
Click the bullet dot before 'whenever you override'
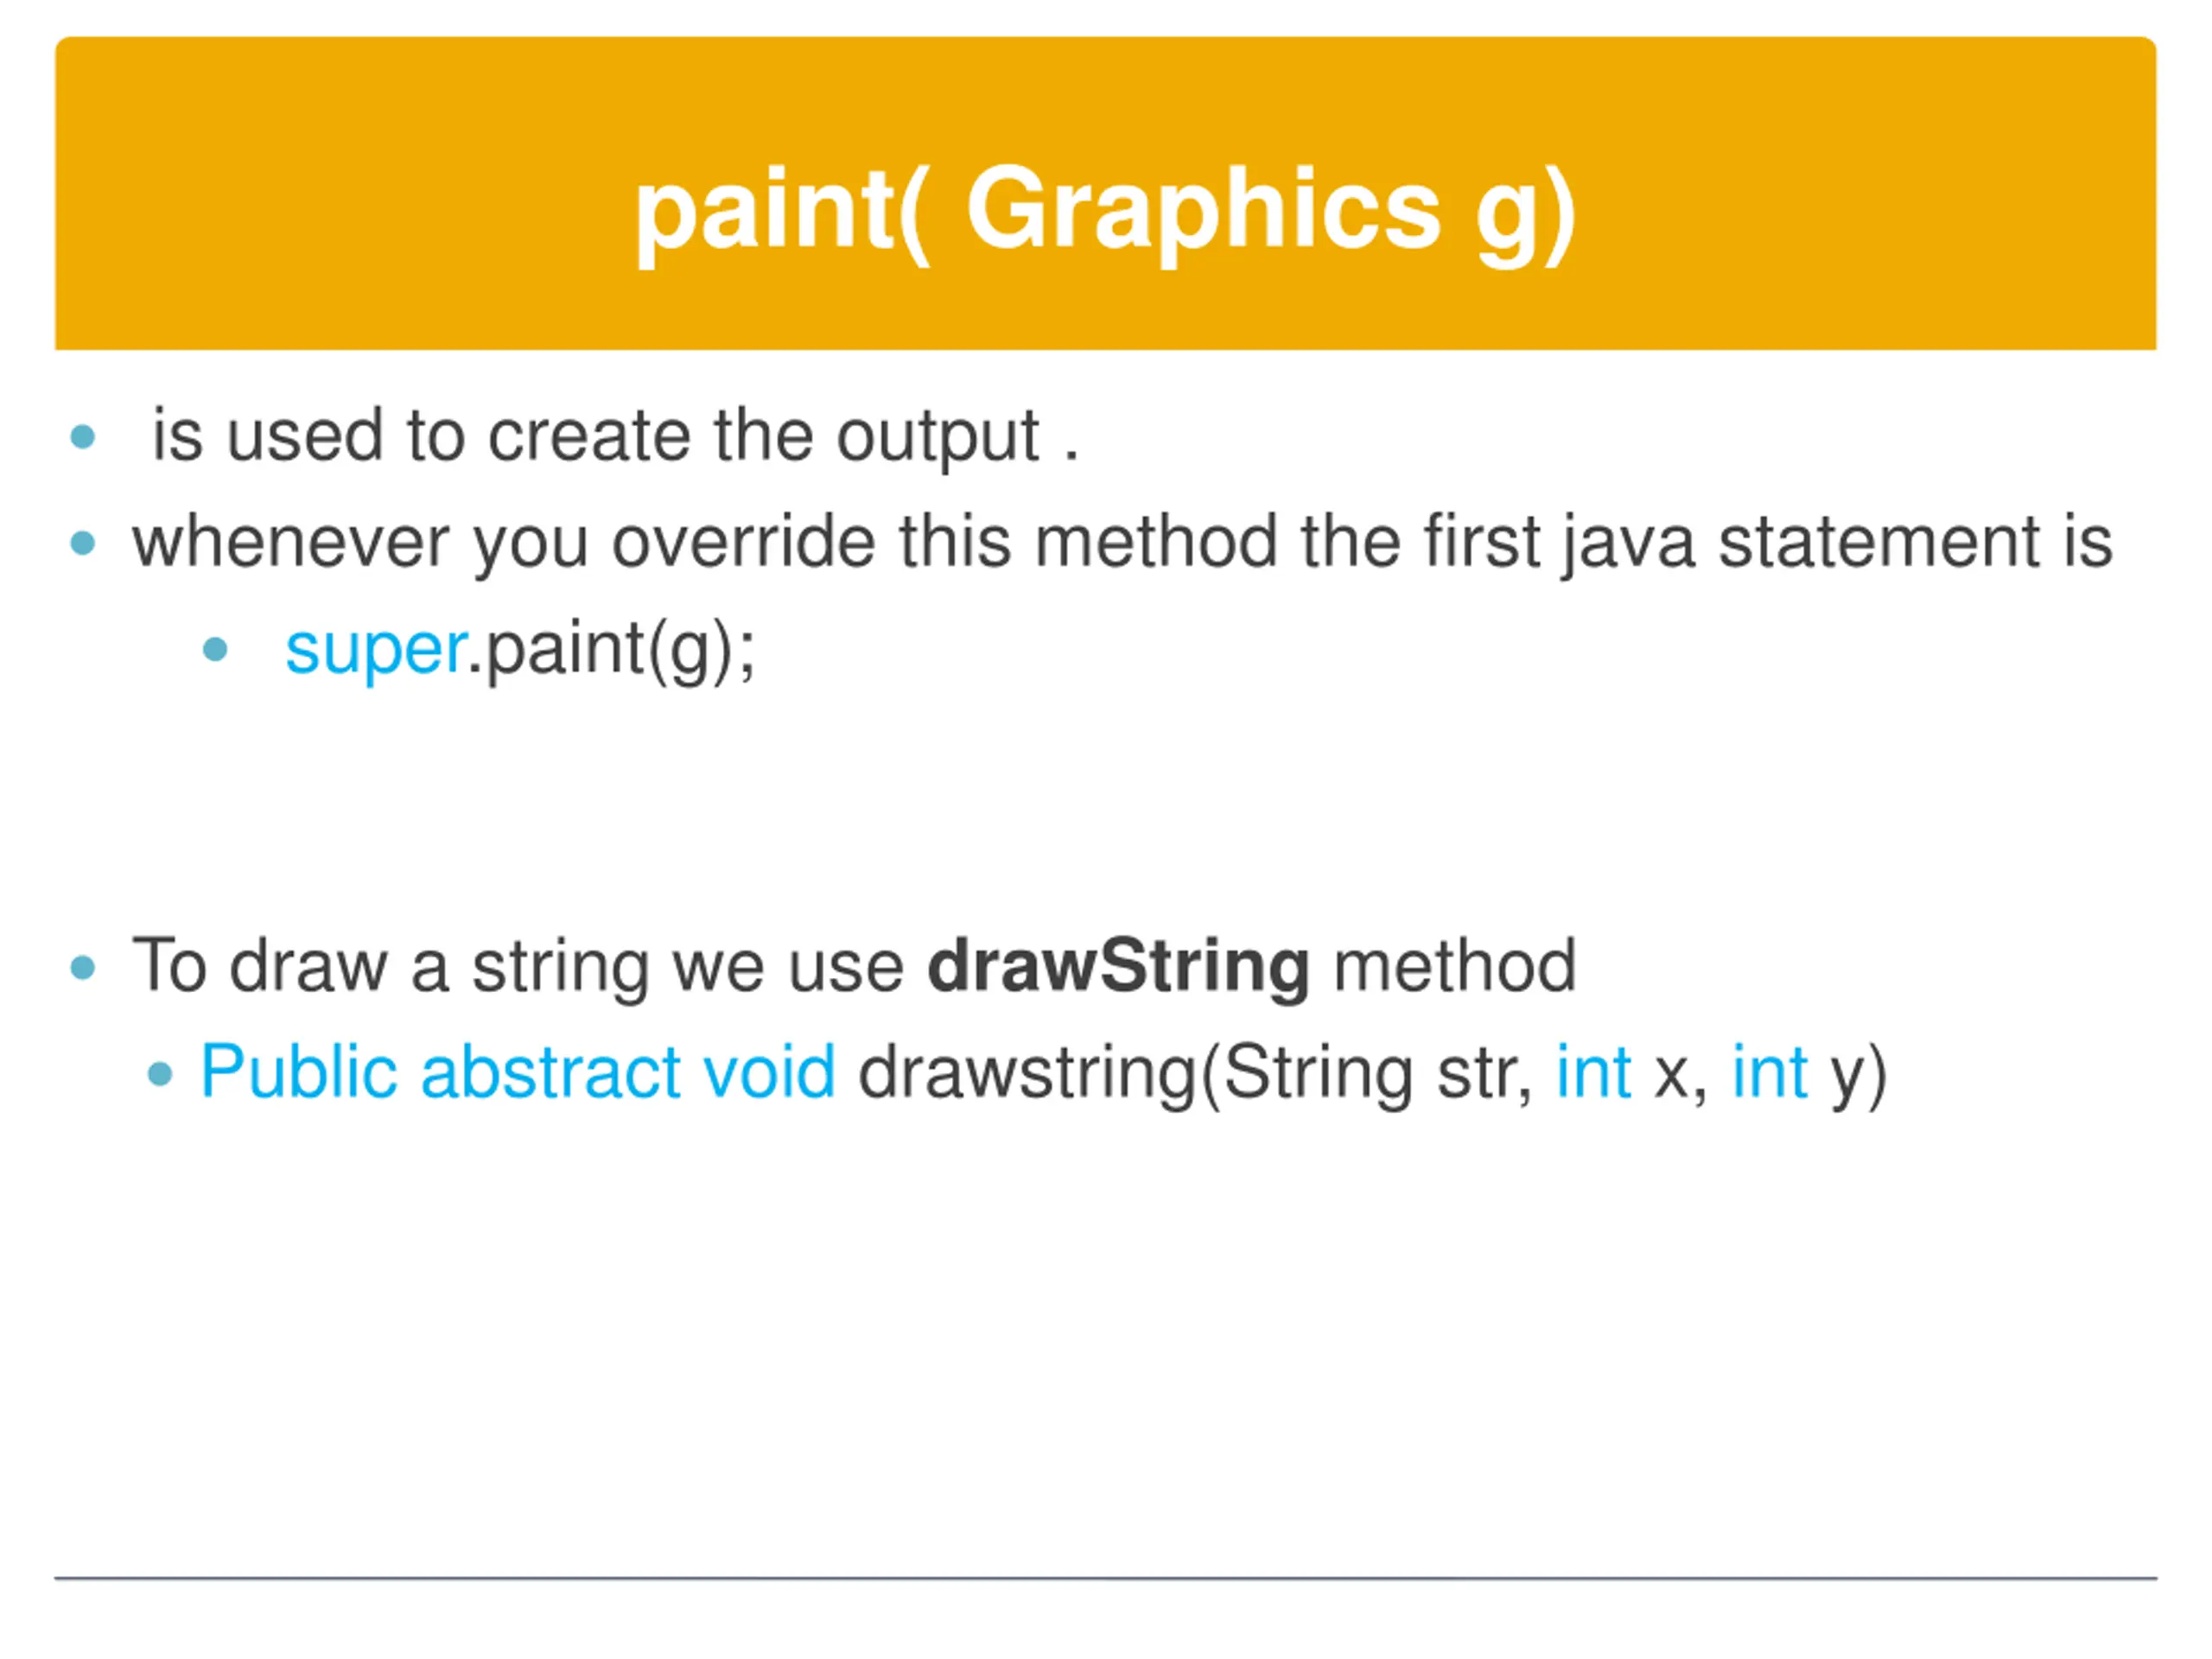click(83, 543)
